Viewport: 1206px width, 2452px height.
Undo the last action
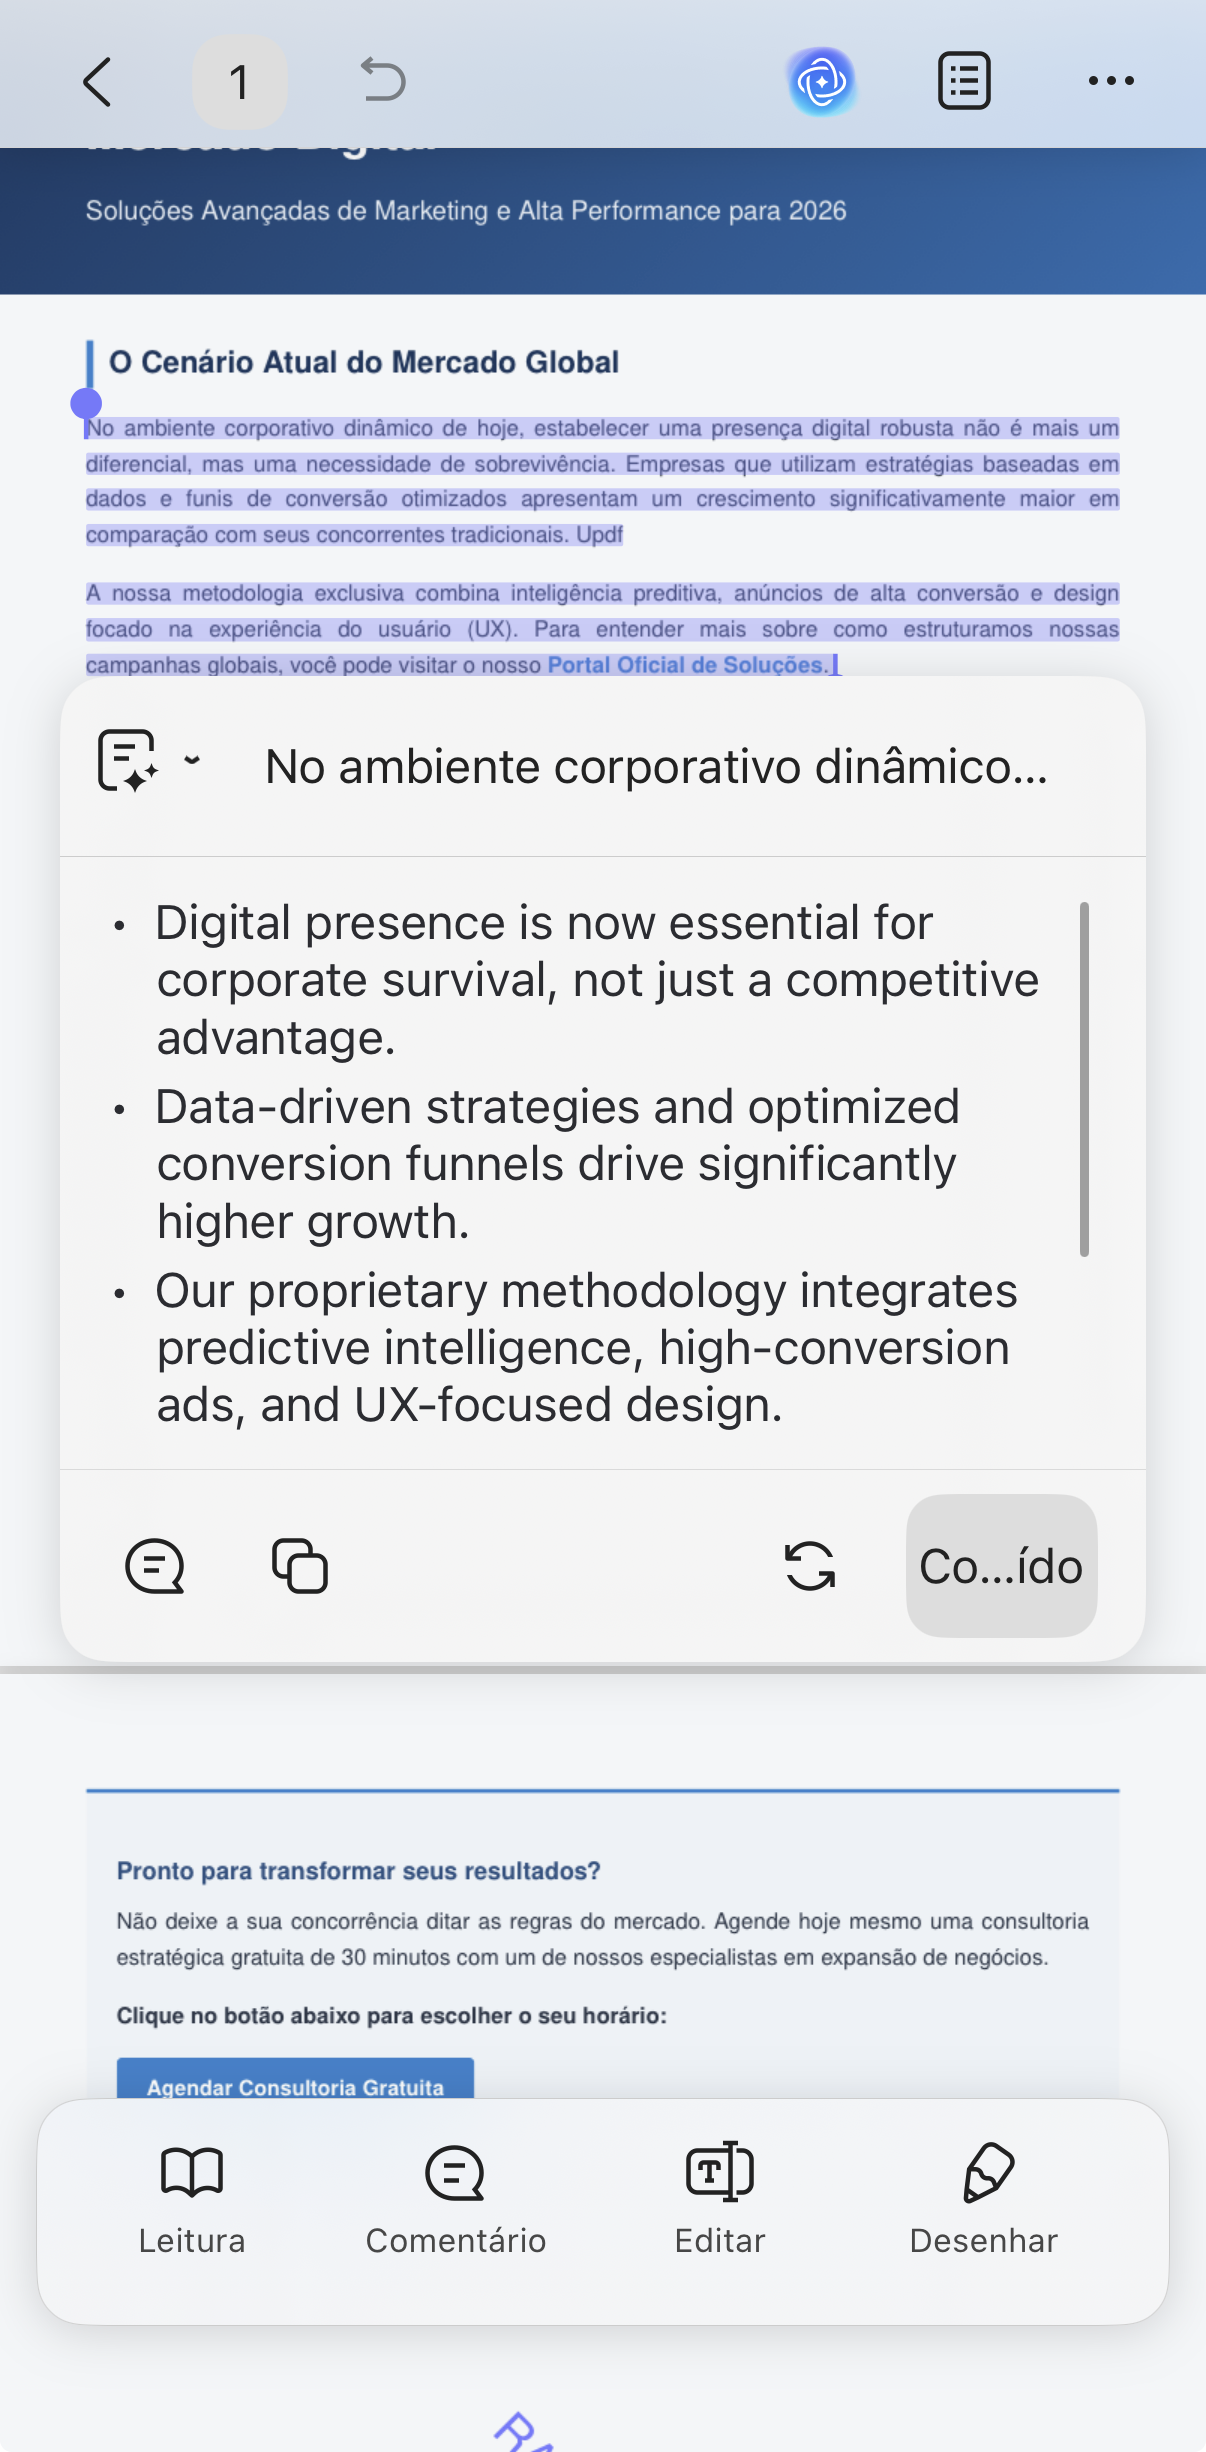coord(383,80)
